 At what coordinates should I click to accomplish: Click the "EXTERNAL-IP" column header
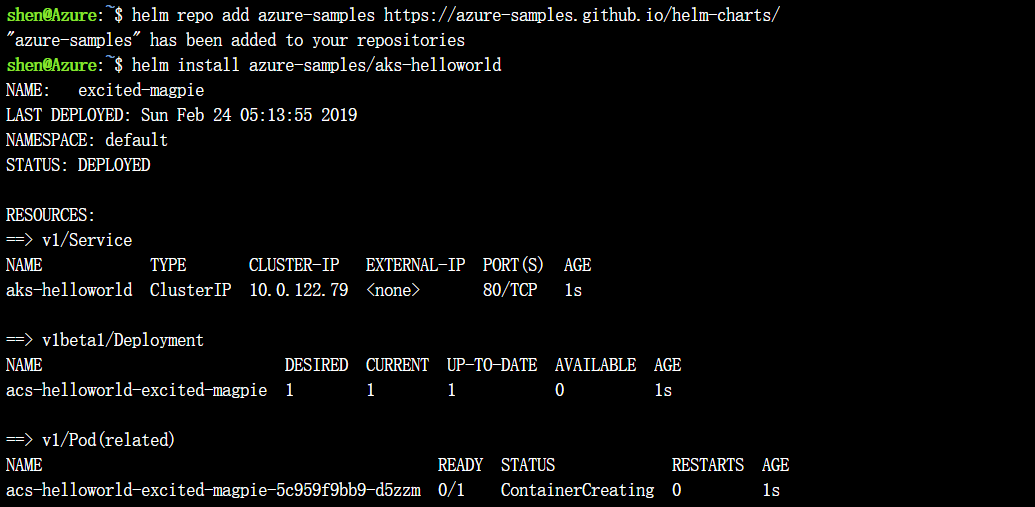click(x=416, y=265)
